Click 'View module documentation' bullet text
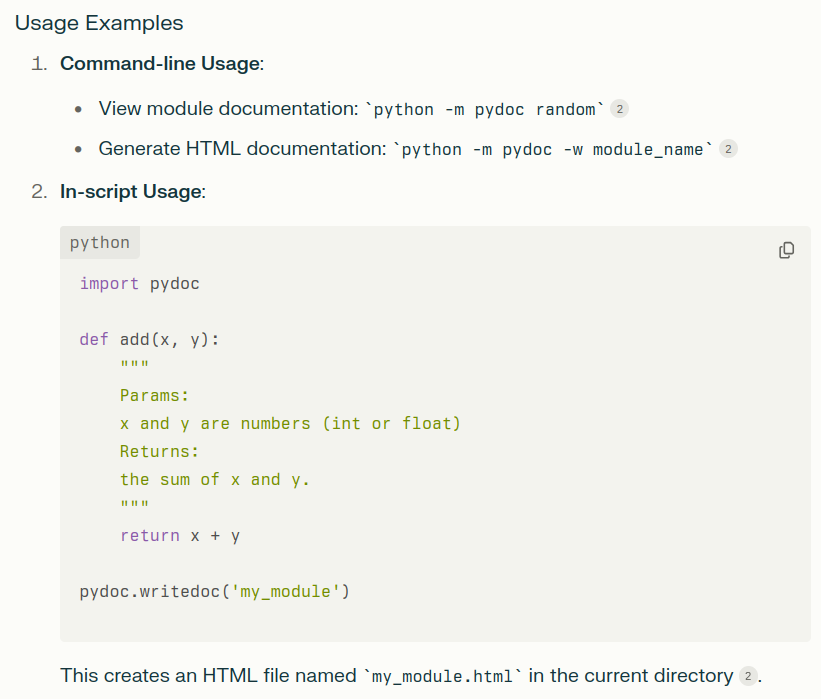Screen dimensions: 821x699 coord(228,109)
